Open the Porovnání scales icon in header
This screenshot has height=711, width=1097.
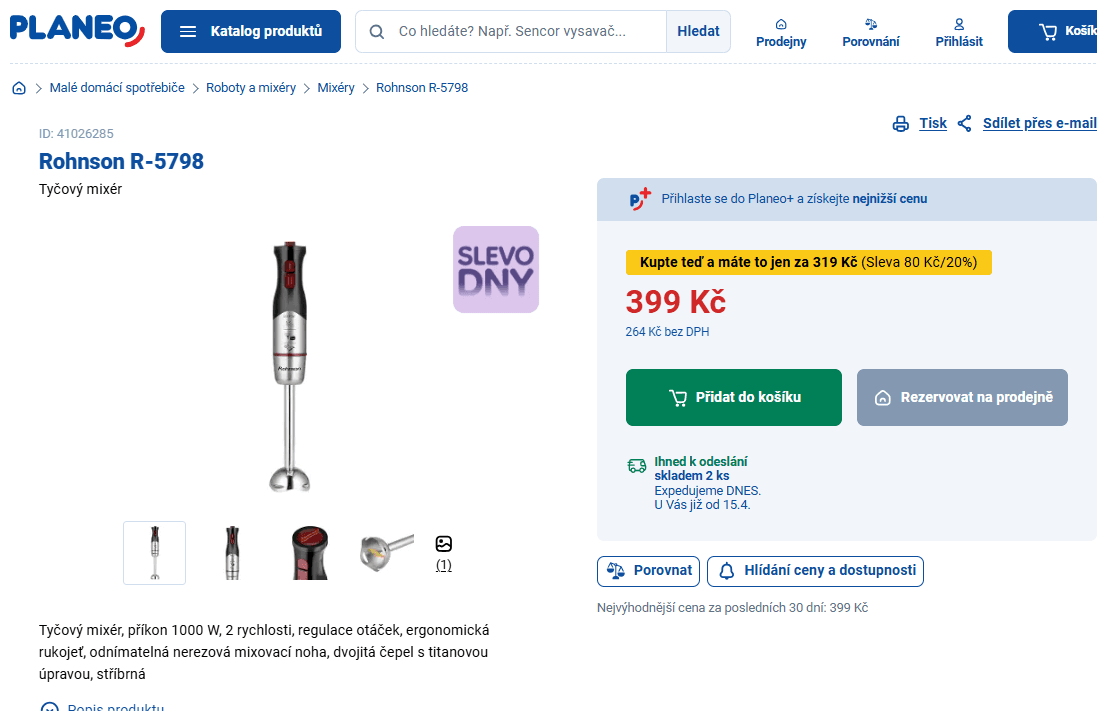click(870, 24)
